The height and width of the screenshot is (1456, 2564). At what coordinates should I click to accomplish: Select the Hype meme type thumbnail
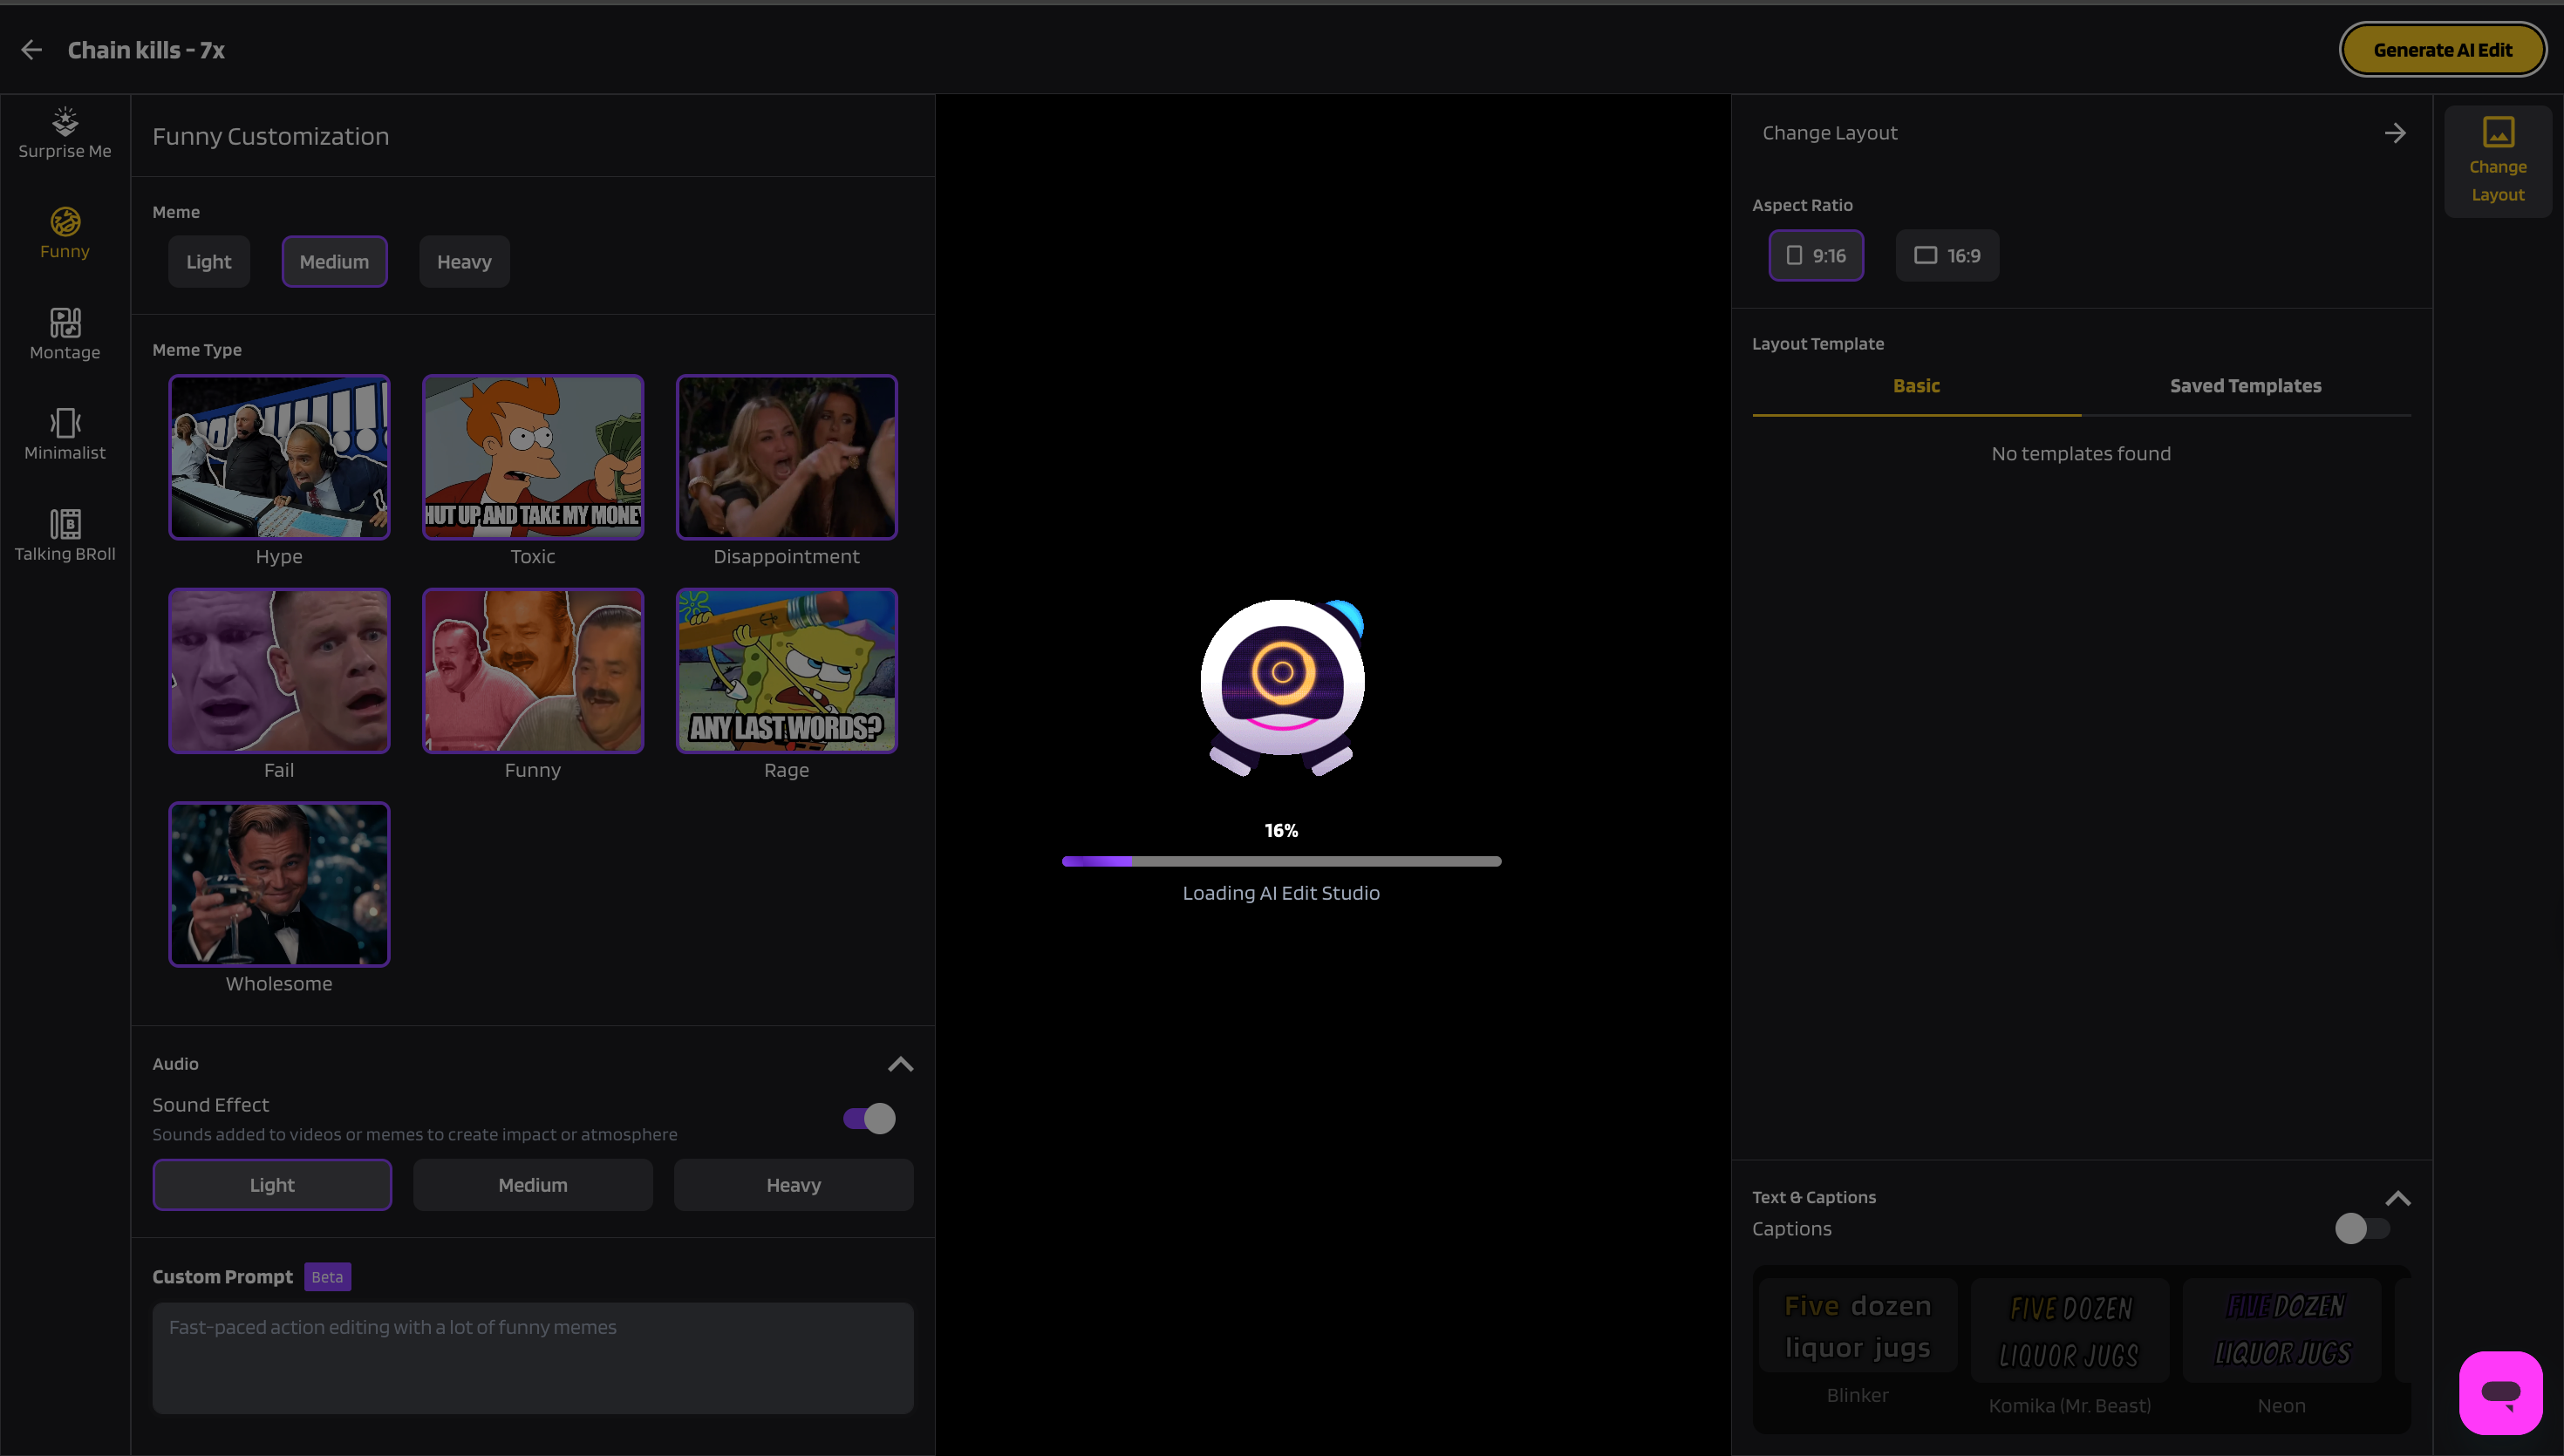tap(279, 457)
